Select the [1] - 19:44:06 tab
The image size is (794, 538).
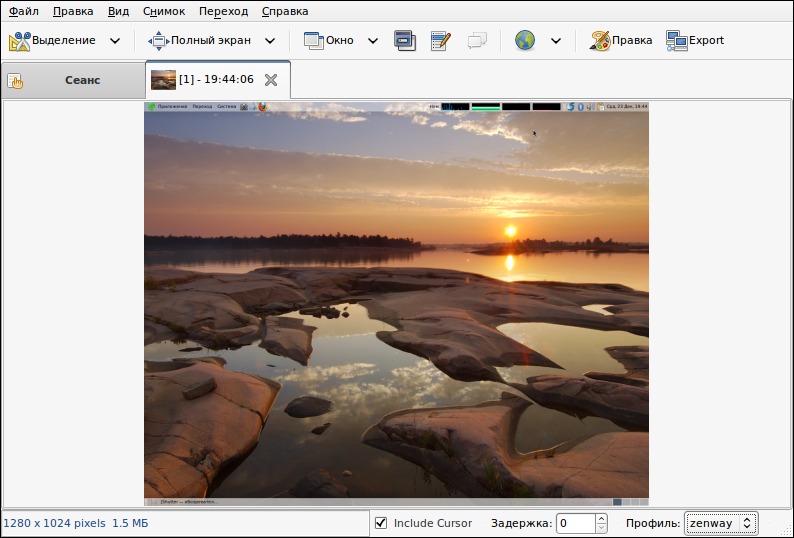(x=217, y=80)
